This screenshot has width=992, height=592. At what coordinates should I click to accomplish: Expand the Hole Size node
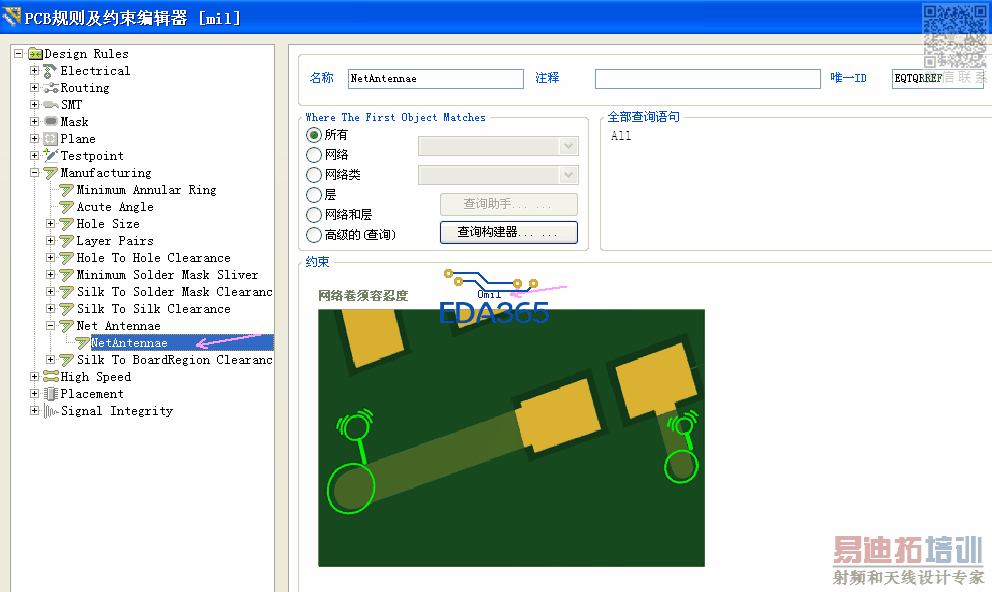pyautogui.click(x=51, y=223)
